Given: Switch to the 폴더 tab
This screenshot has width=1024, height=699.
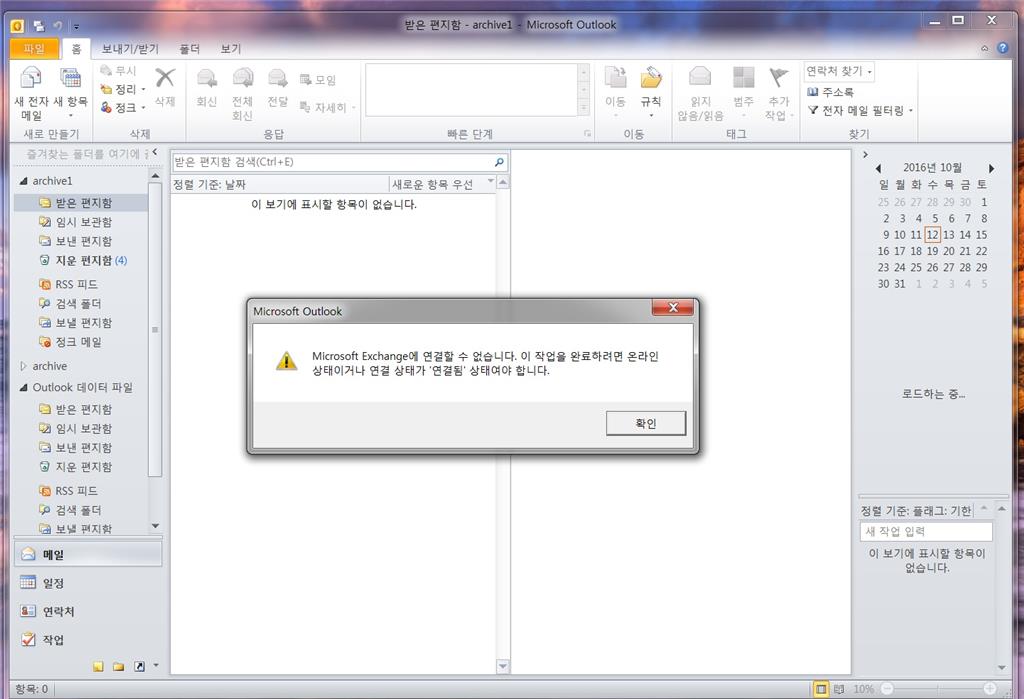Looking at the screenshot, I should (189, 48).
